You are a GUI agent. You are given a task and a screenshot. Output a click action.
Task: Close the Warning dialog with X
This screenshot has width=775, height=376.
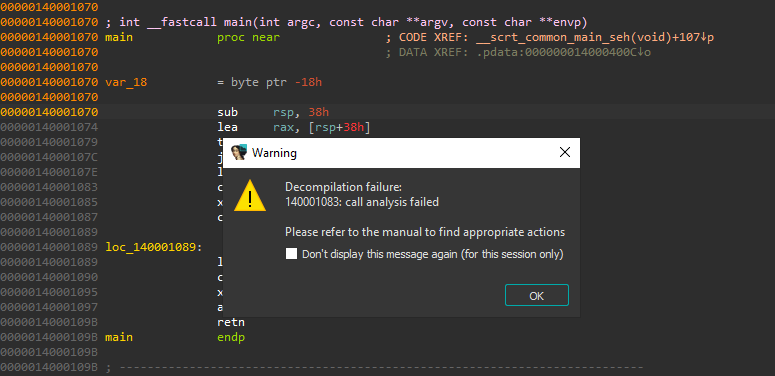tap(564, 152)
